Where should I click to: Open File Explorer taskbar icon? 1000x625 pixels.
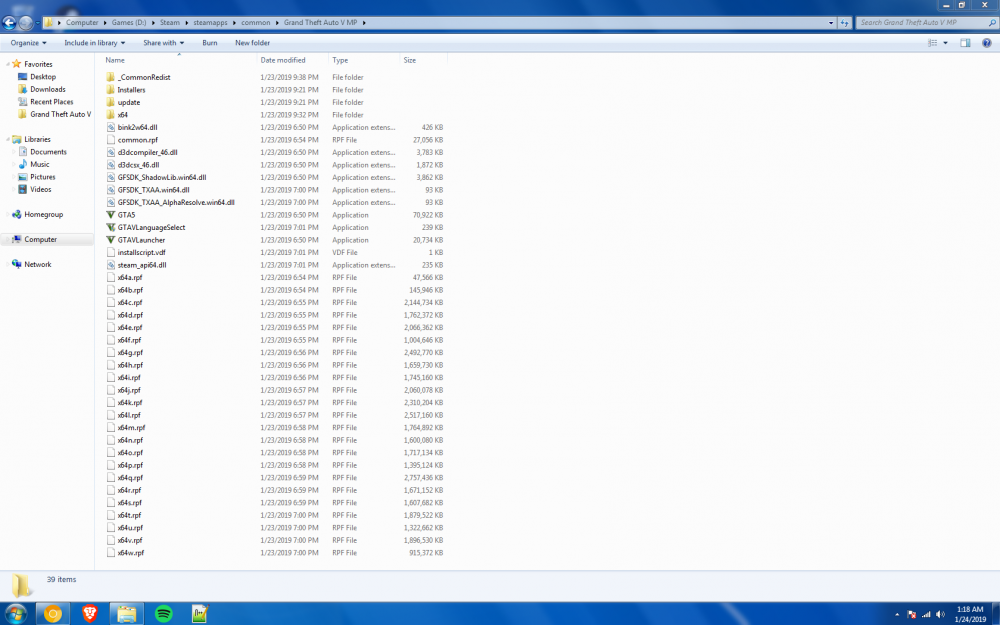click(x=126, y=614)
